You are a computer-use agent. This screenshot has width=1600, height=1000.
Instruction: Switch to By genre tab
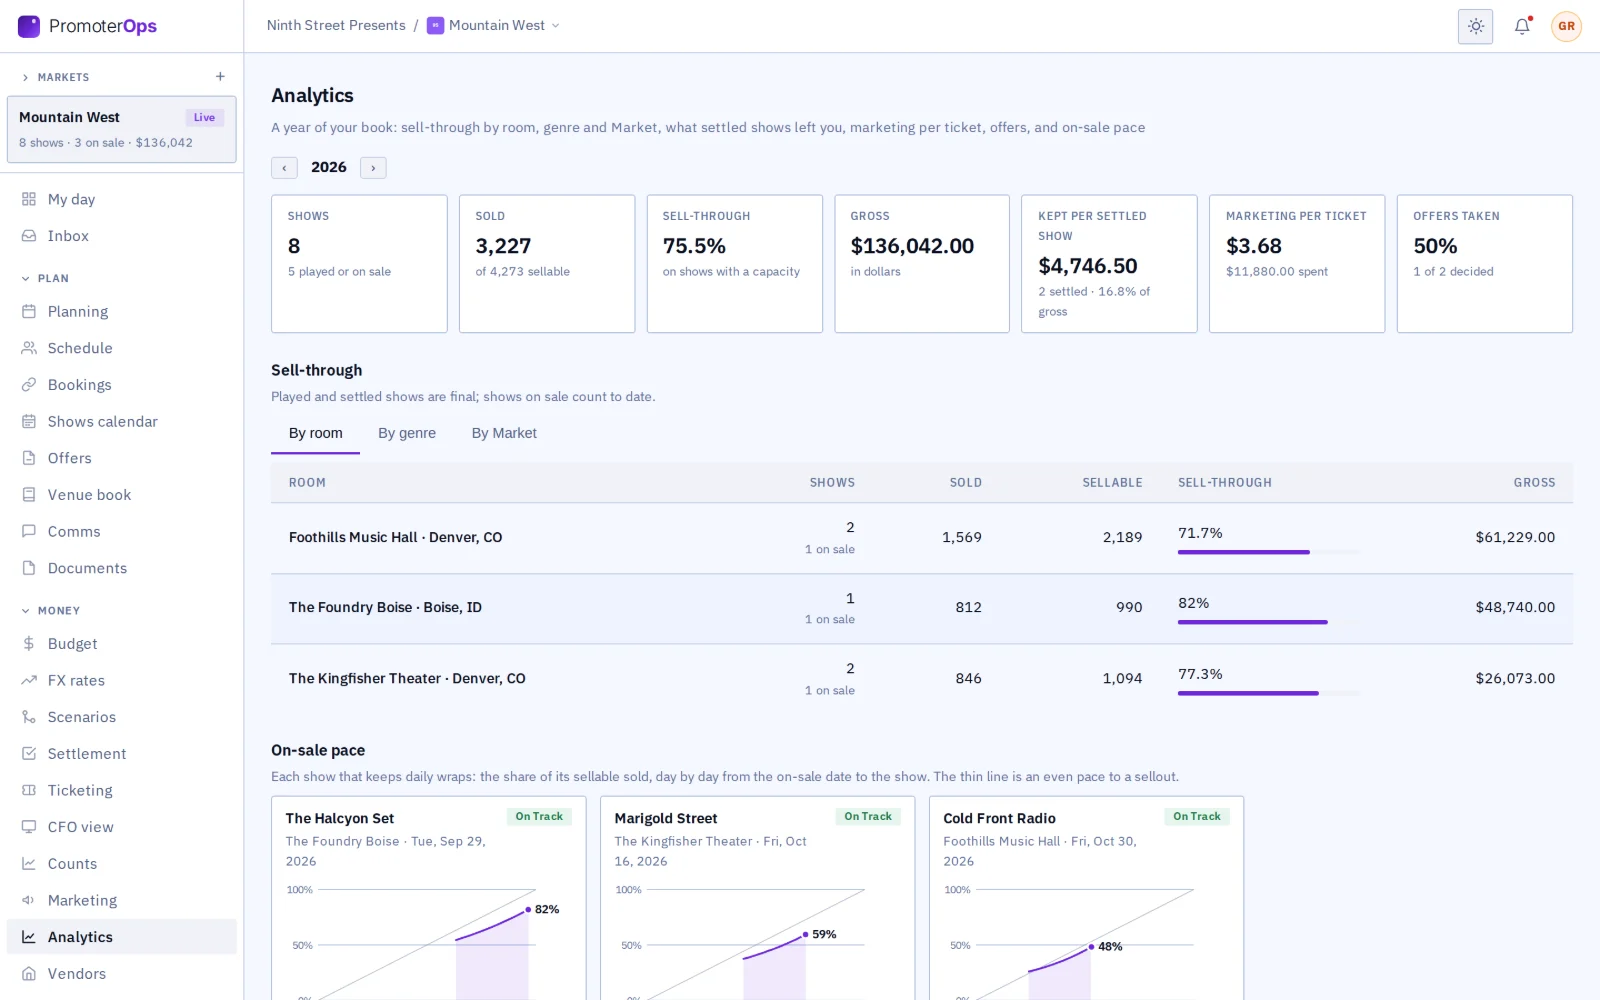pos(407,434)
